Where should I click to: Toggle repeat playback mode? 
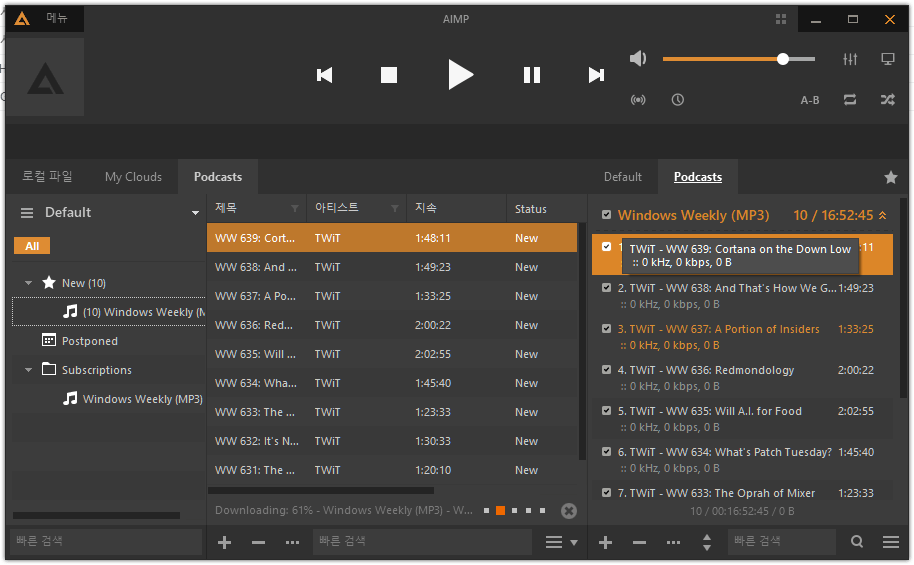[x=850, y=100]
